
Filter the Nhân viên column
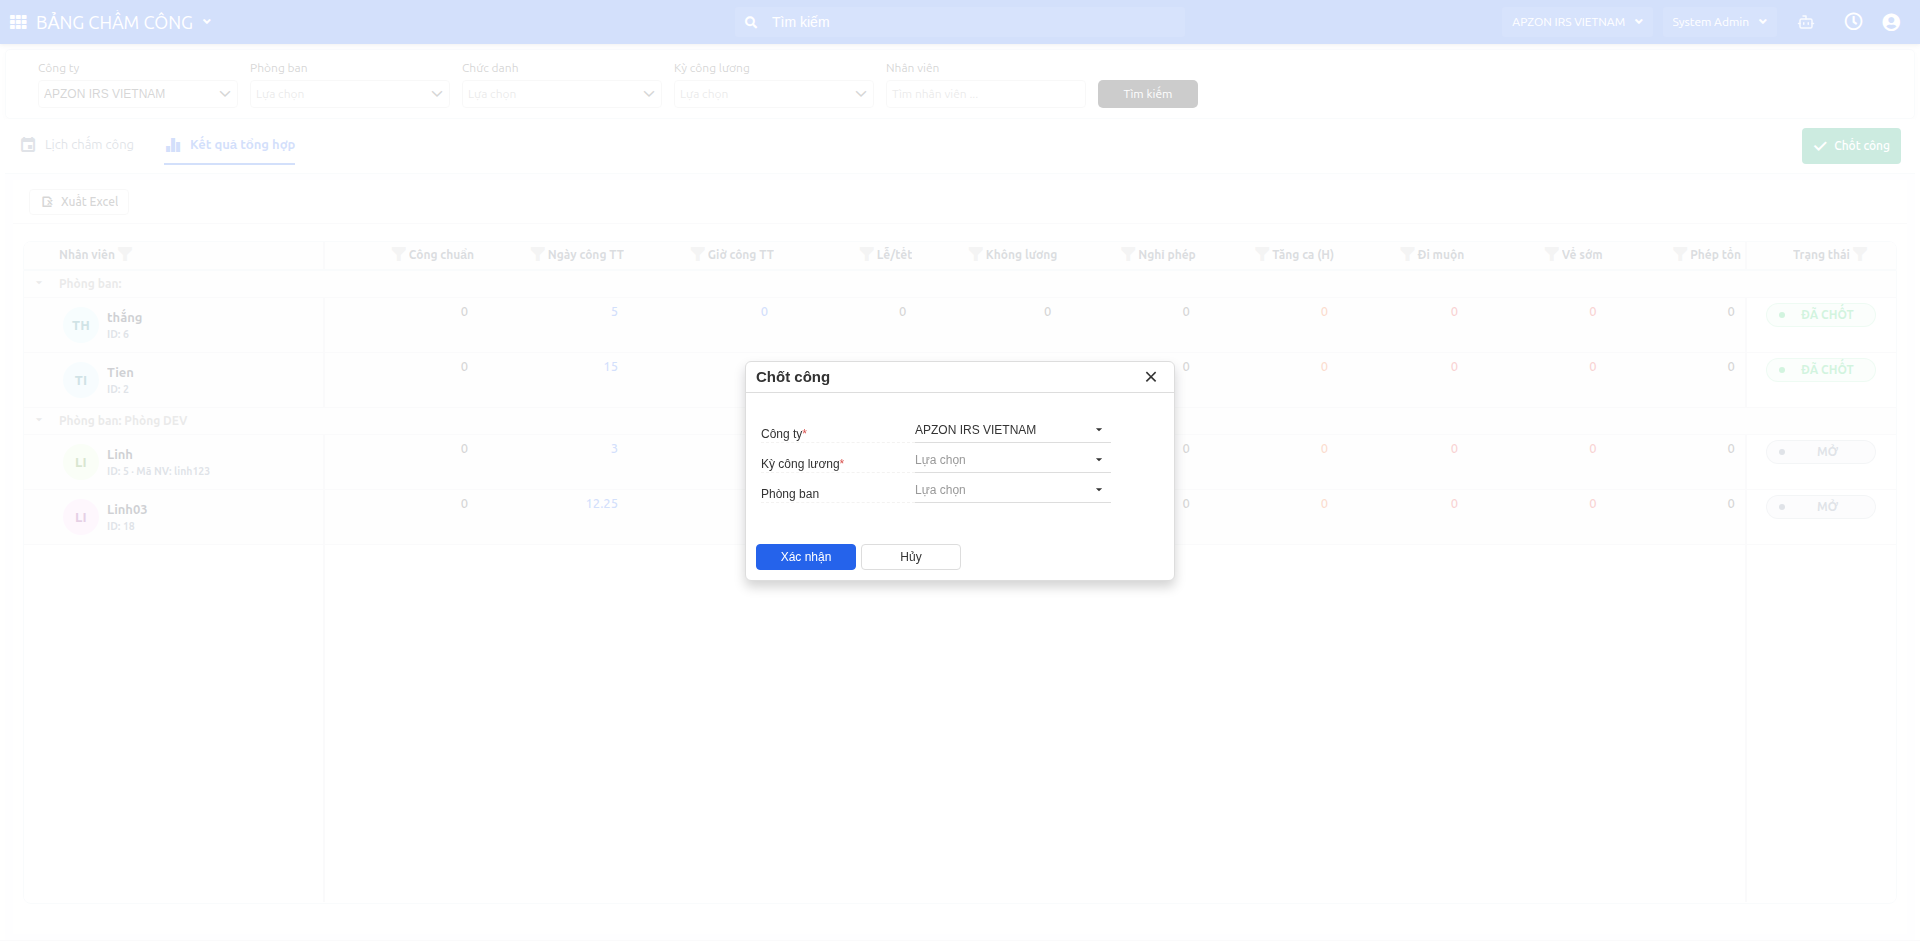(125, 254)
